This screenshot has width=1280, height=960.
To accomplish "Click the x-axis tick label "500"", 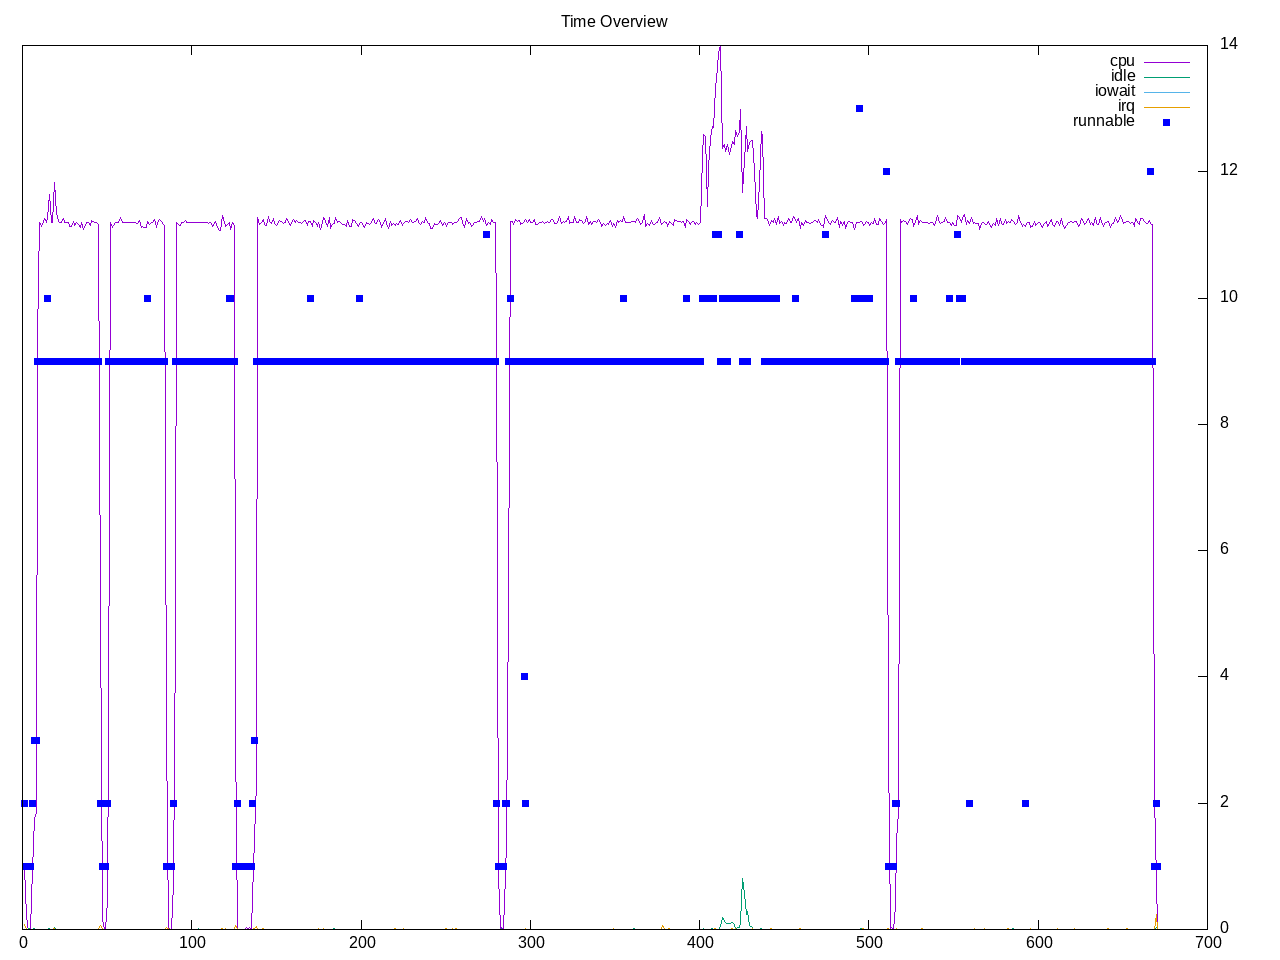I will (869, 942).
